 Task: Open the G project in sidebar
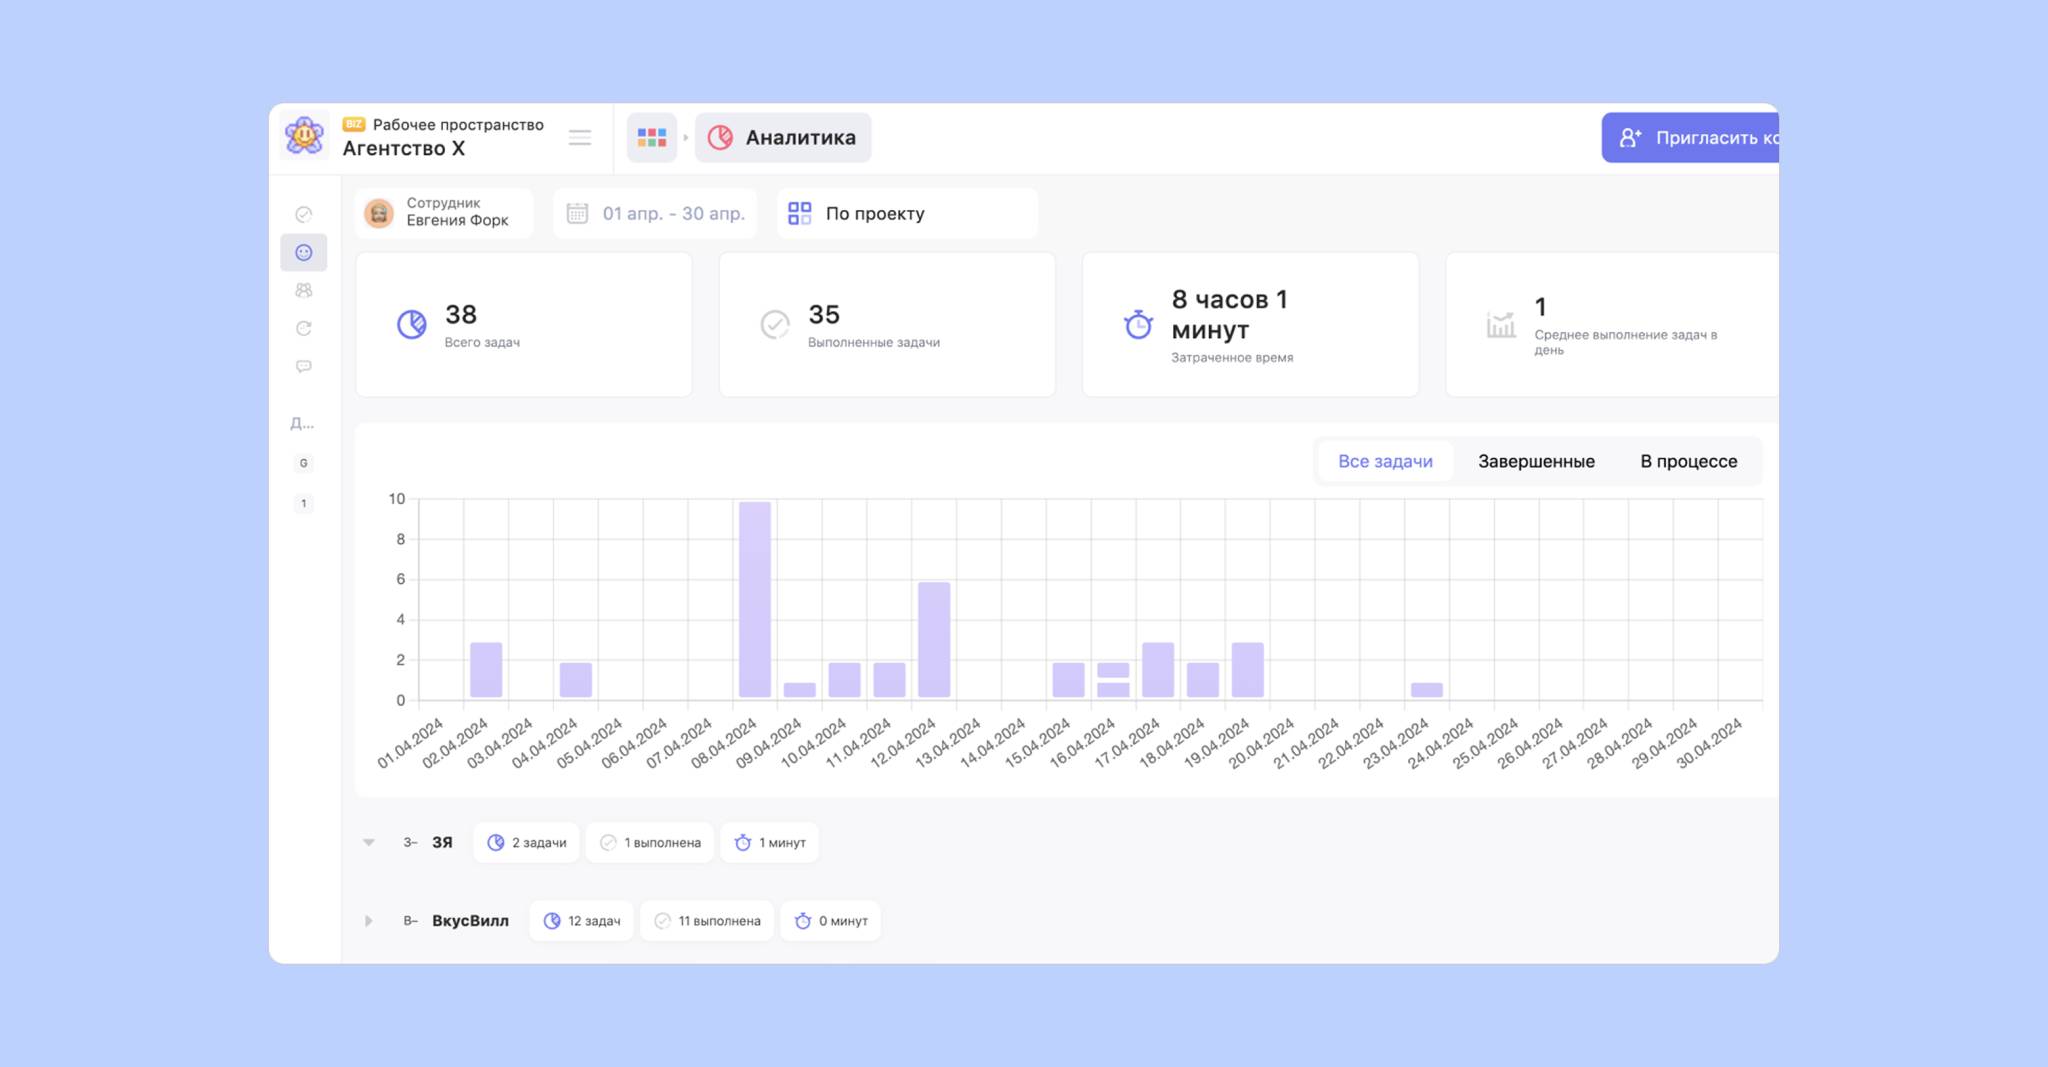pyautogui.click(x=304, y=463)
